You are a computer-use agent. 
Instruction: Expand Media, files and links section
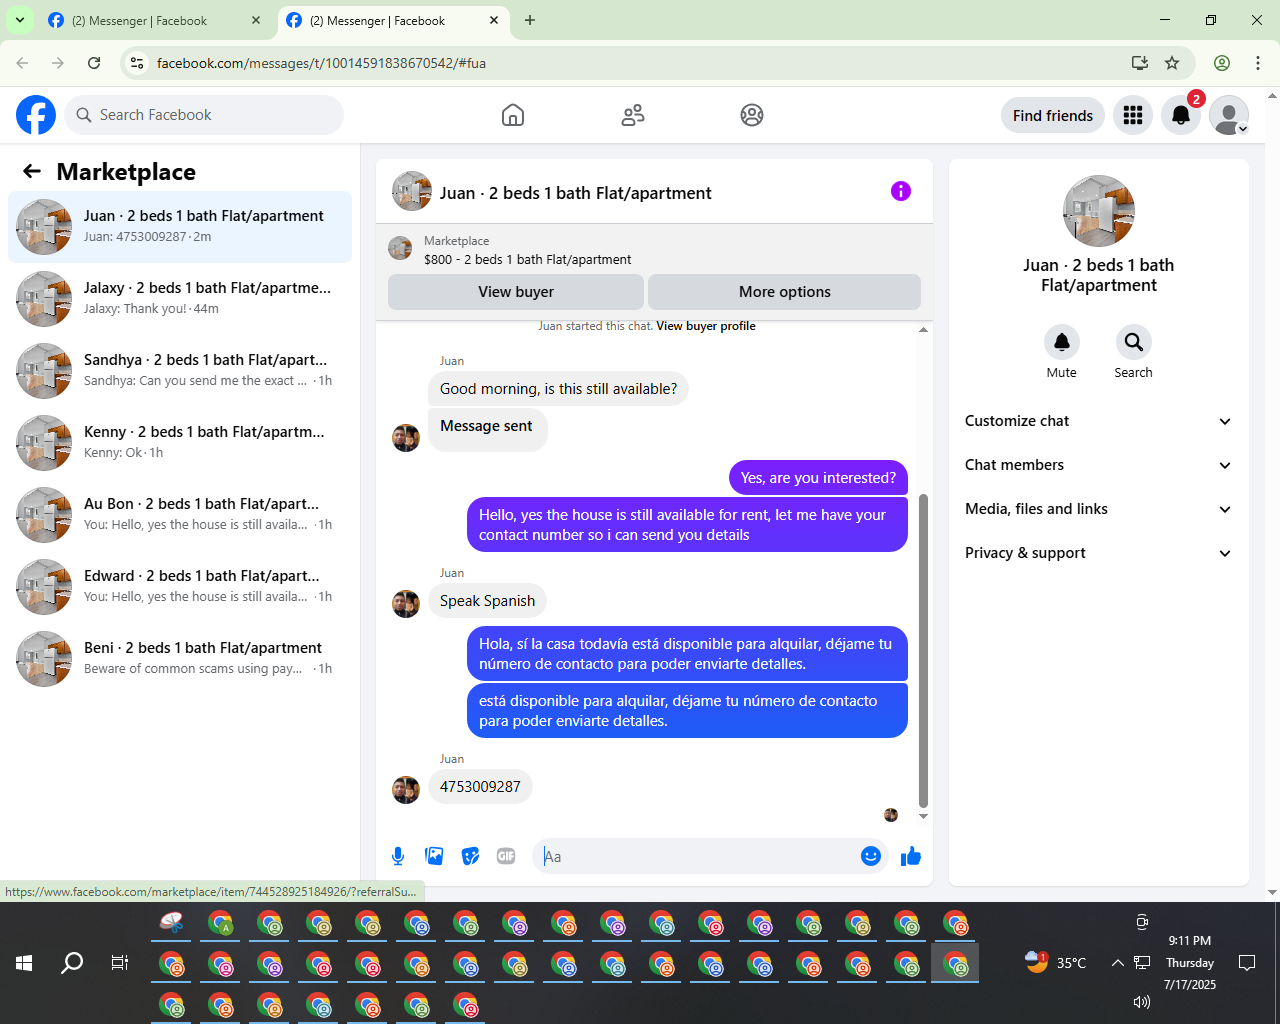tap(1099, 509)
